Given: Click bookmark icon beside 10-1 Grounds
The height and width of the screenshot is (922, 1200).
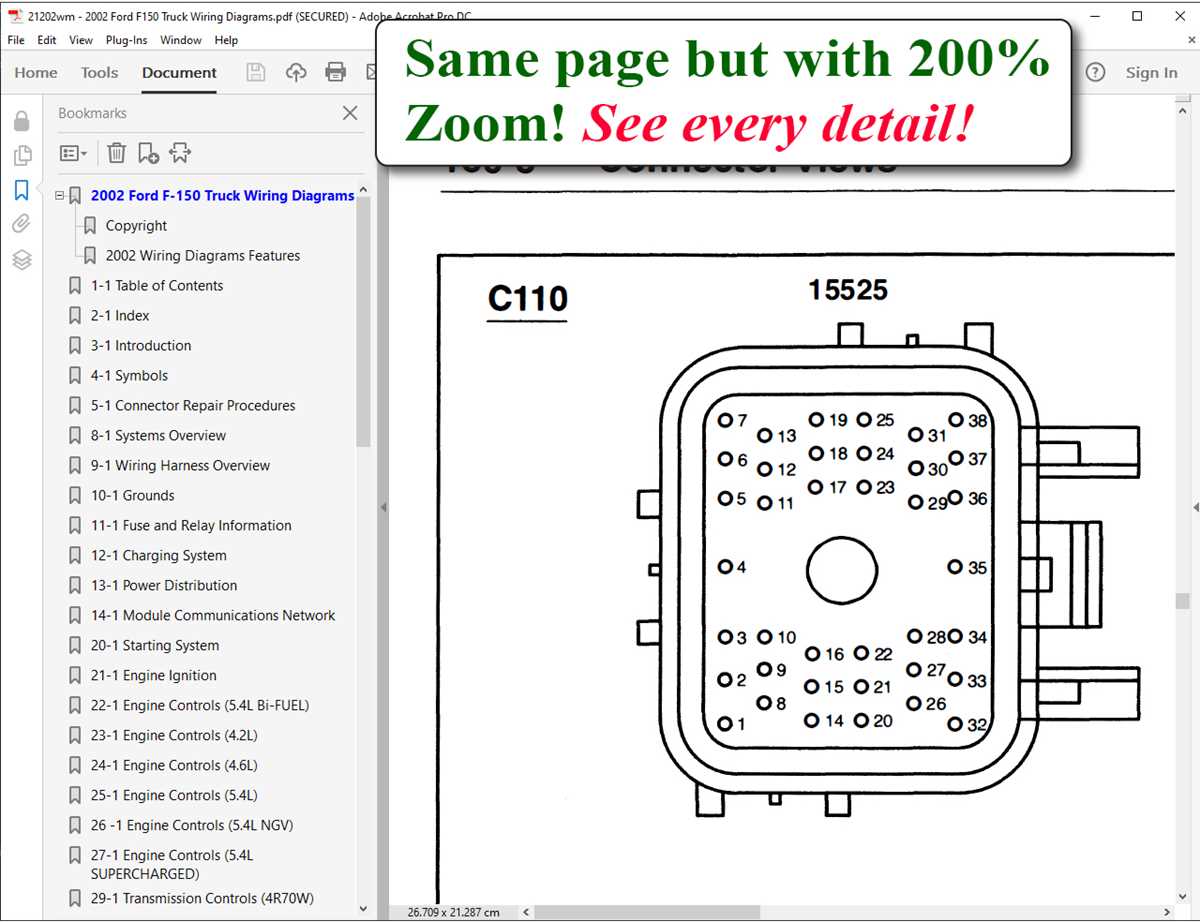Looking at the screenshot, I should (75, 496).
